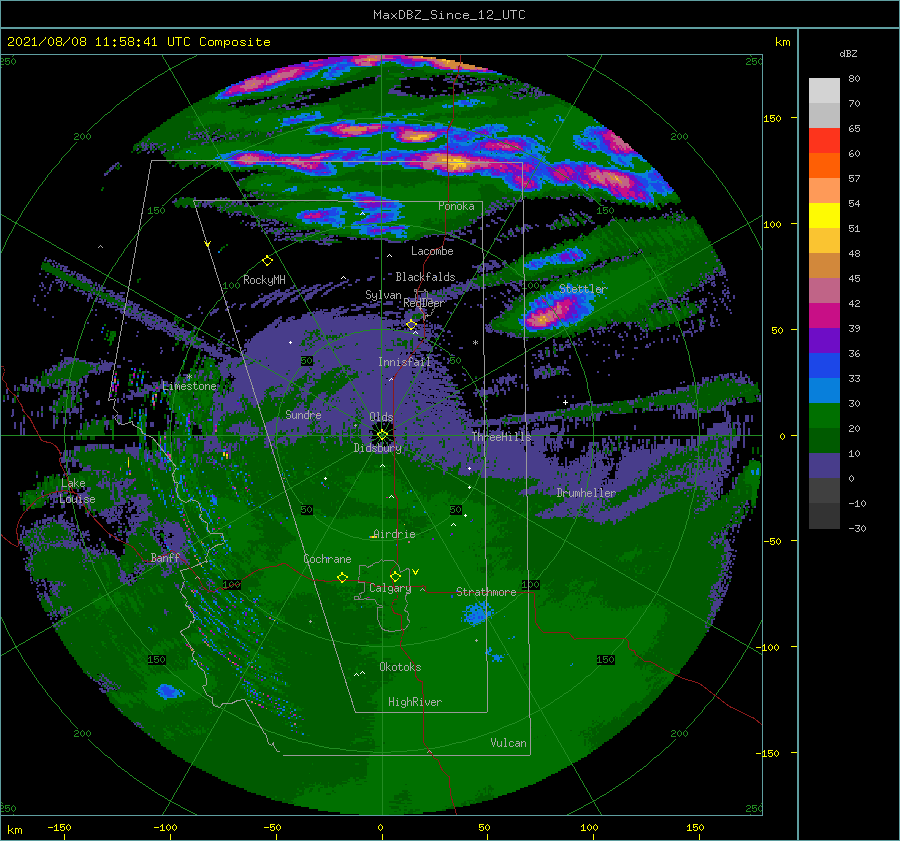This screenshot has height=841, width=900.
Task: Click the bright yellow swatch in the dBZ legend
Action: pos(824,216)
